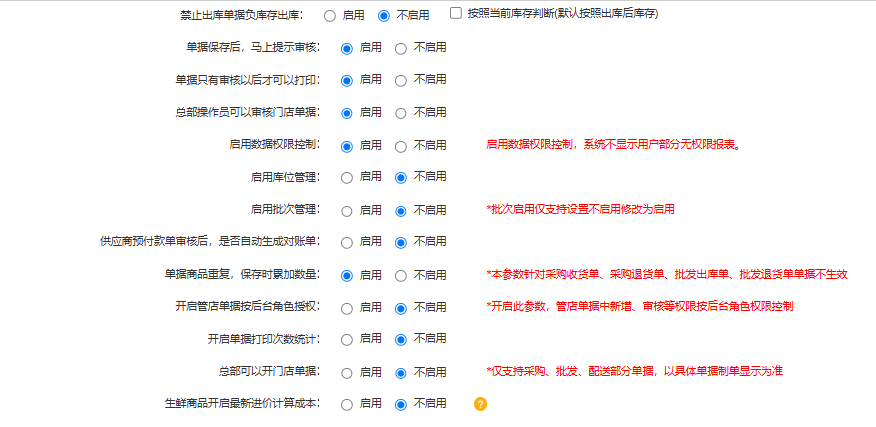Enable 生鲜商品开启最新进价计算成本
Image resolution: width=876 pixels, height=427 pixels.
pyautogui.click(x=347, y=405)
